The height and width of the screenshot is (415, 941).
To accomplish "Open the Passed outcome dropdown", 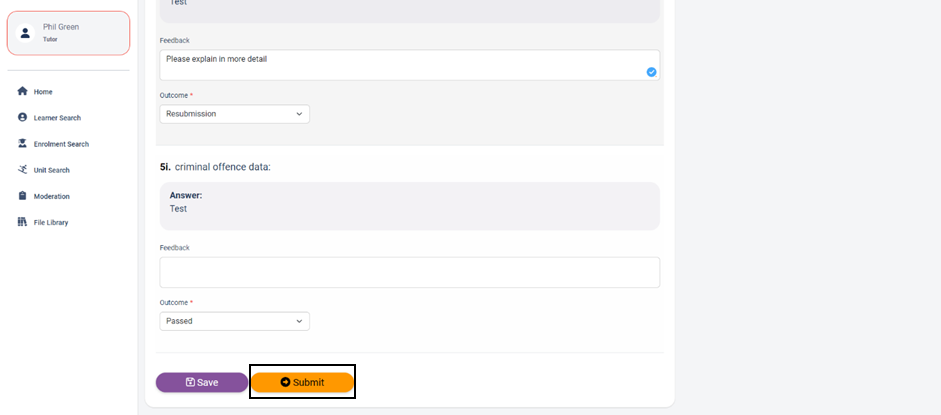I will pos(235,321).
